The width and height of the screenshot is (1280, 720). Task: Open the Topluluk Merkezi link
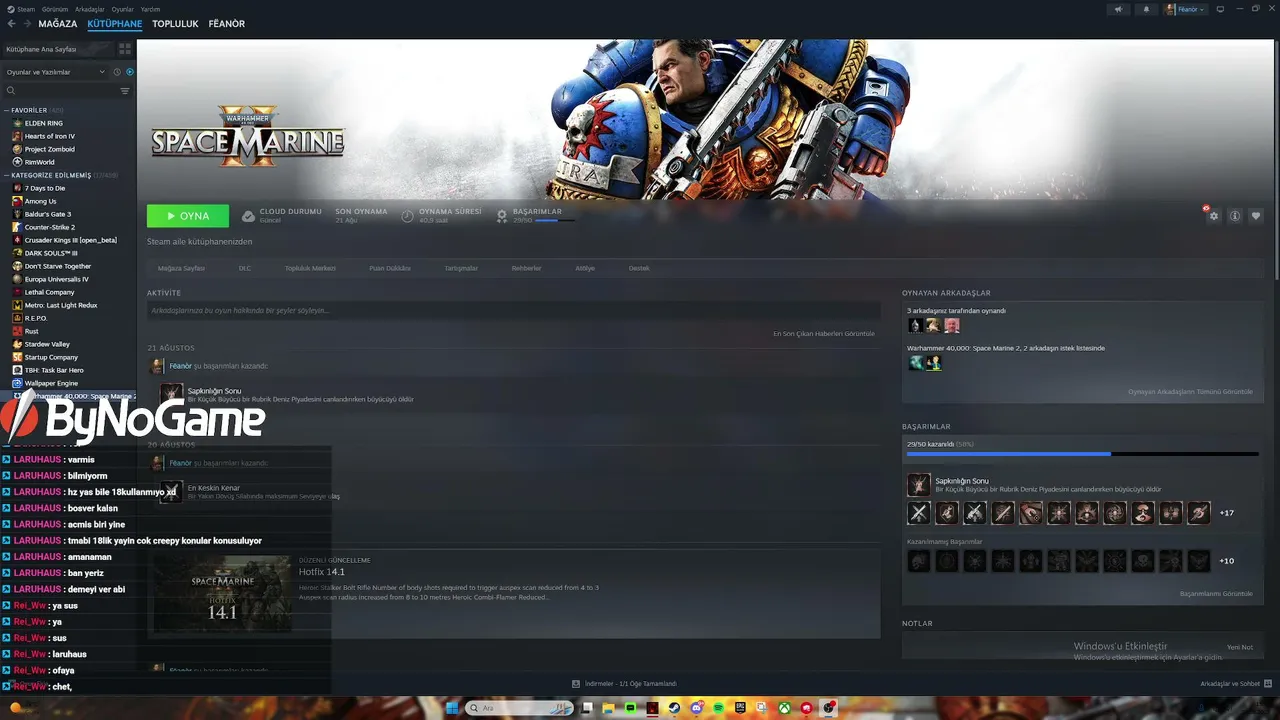tap(310, 268)
